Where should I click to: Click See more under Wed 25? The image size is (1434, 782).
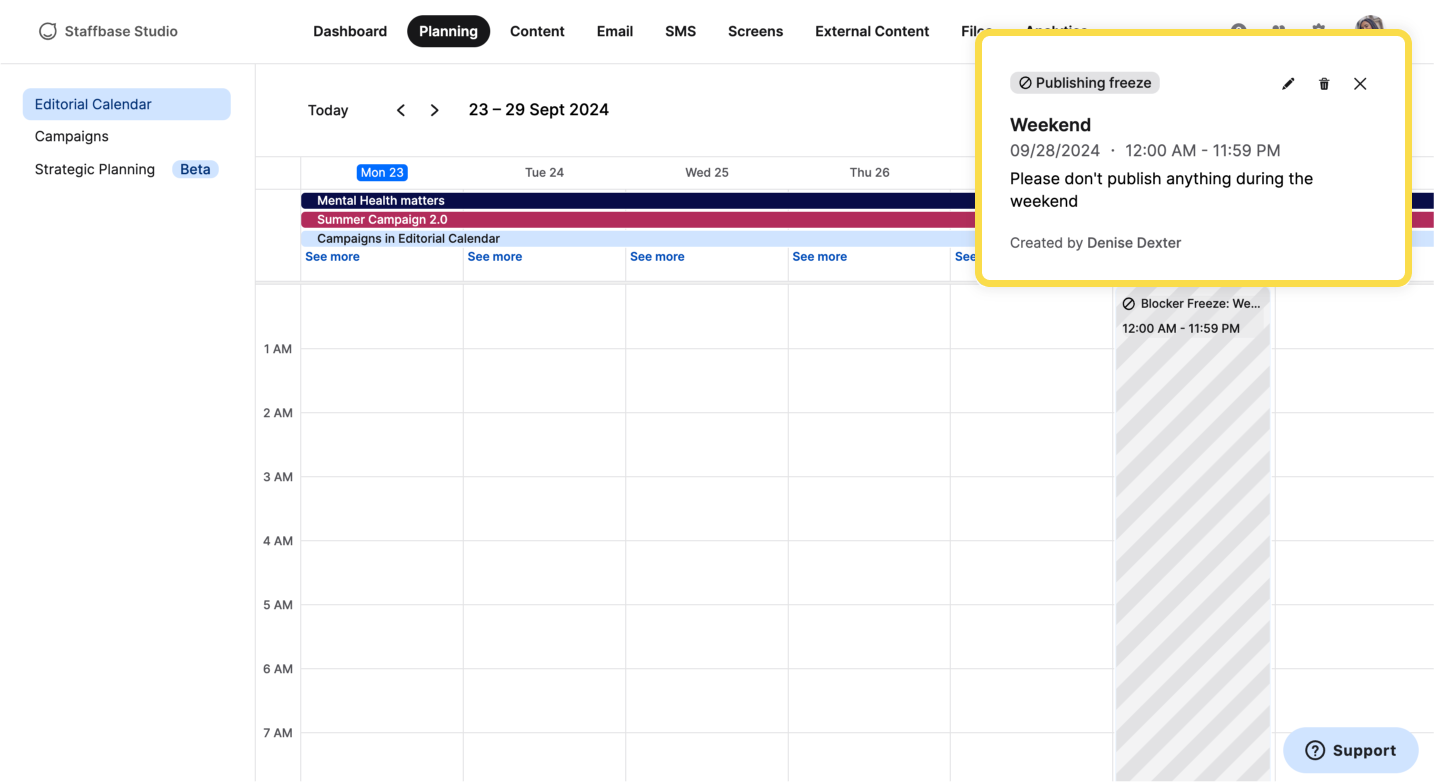[x=657, y=257]
